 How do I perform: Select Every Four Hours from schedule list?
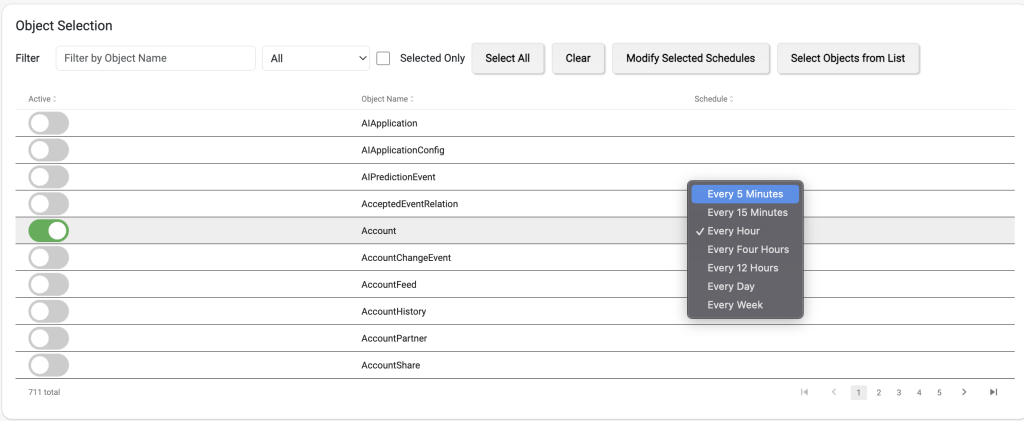[745, 249]
